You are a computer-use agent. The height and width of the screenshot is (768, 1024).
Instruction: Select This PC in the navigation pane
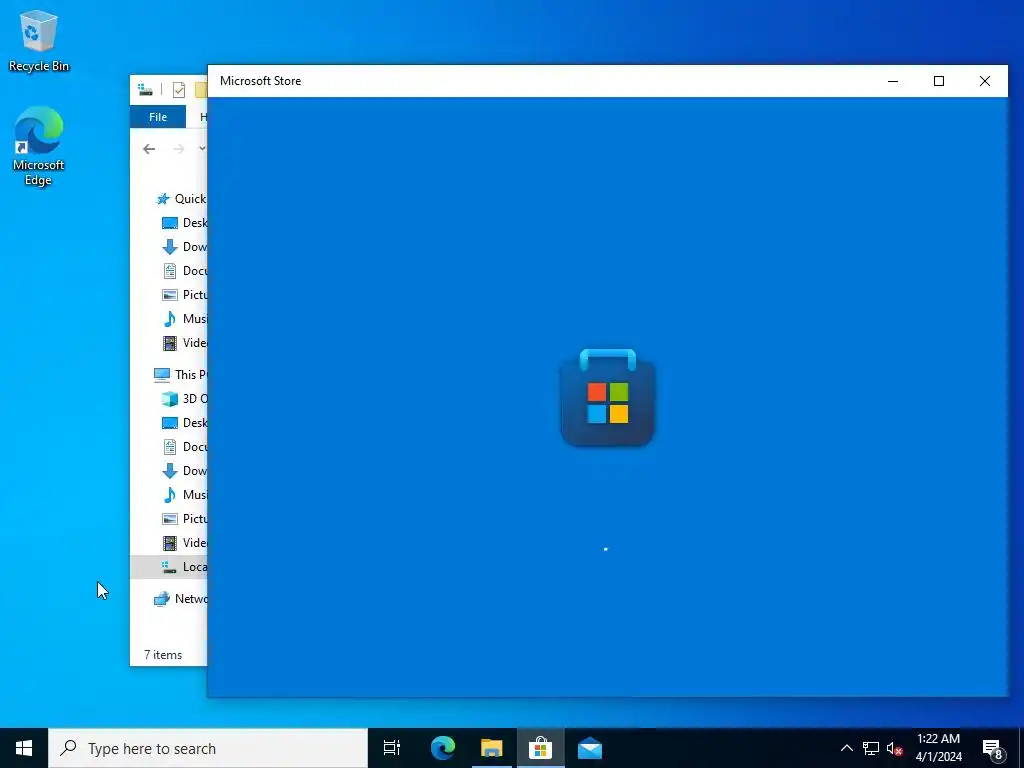point(180,374)
